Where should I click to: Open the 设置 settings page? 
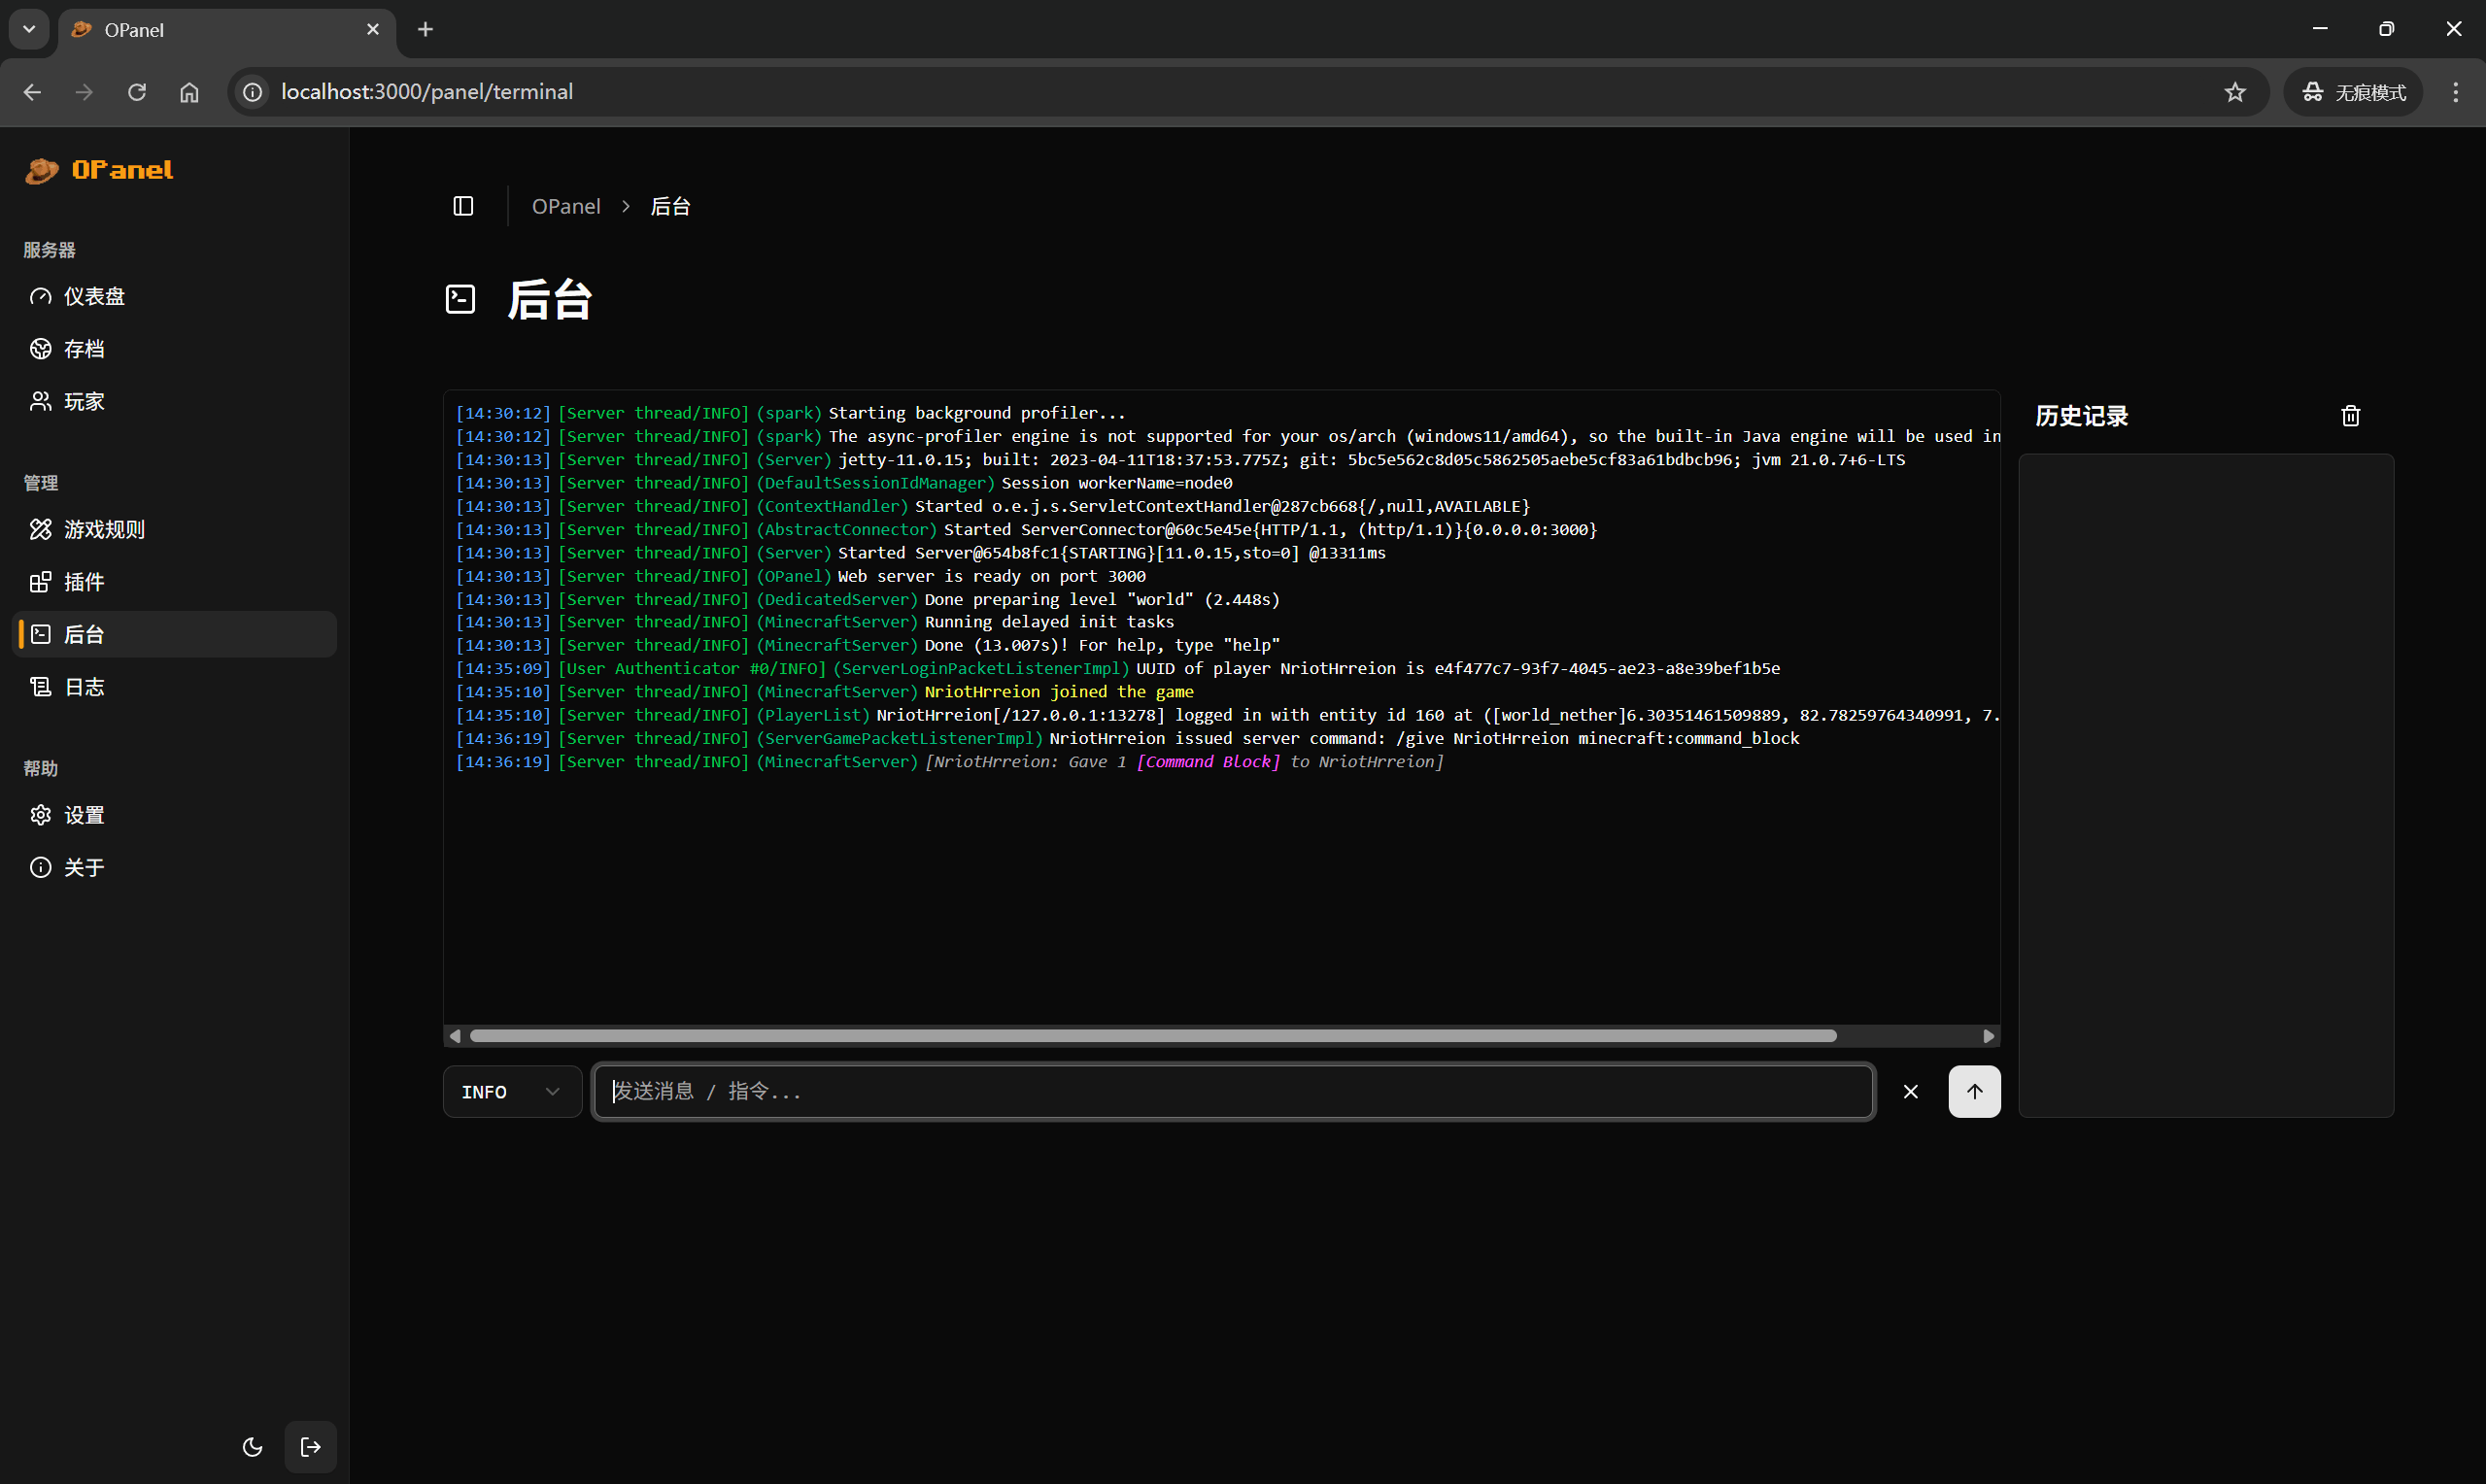pos(84,815)
